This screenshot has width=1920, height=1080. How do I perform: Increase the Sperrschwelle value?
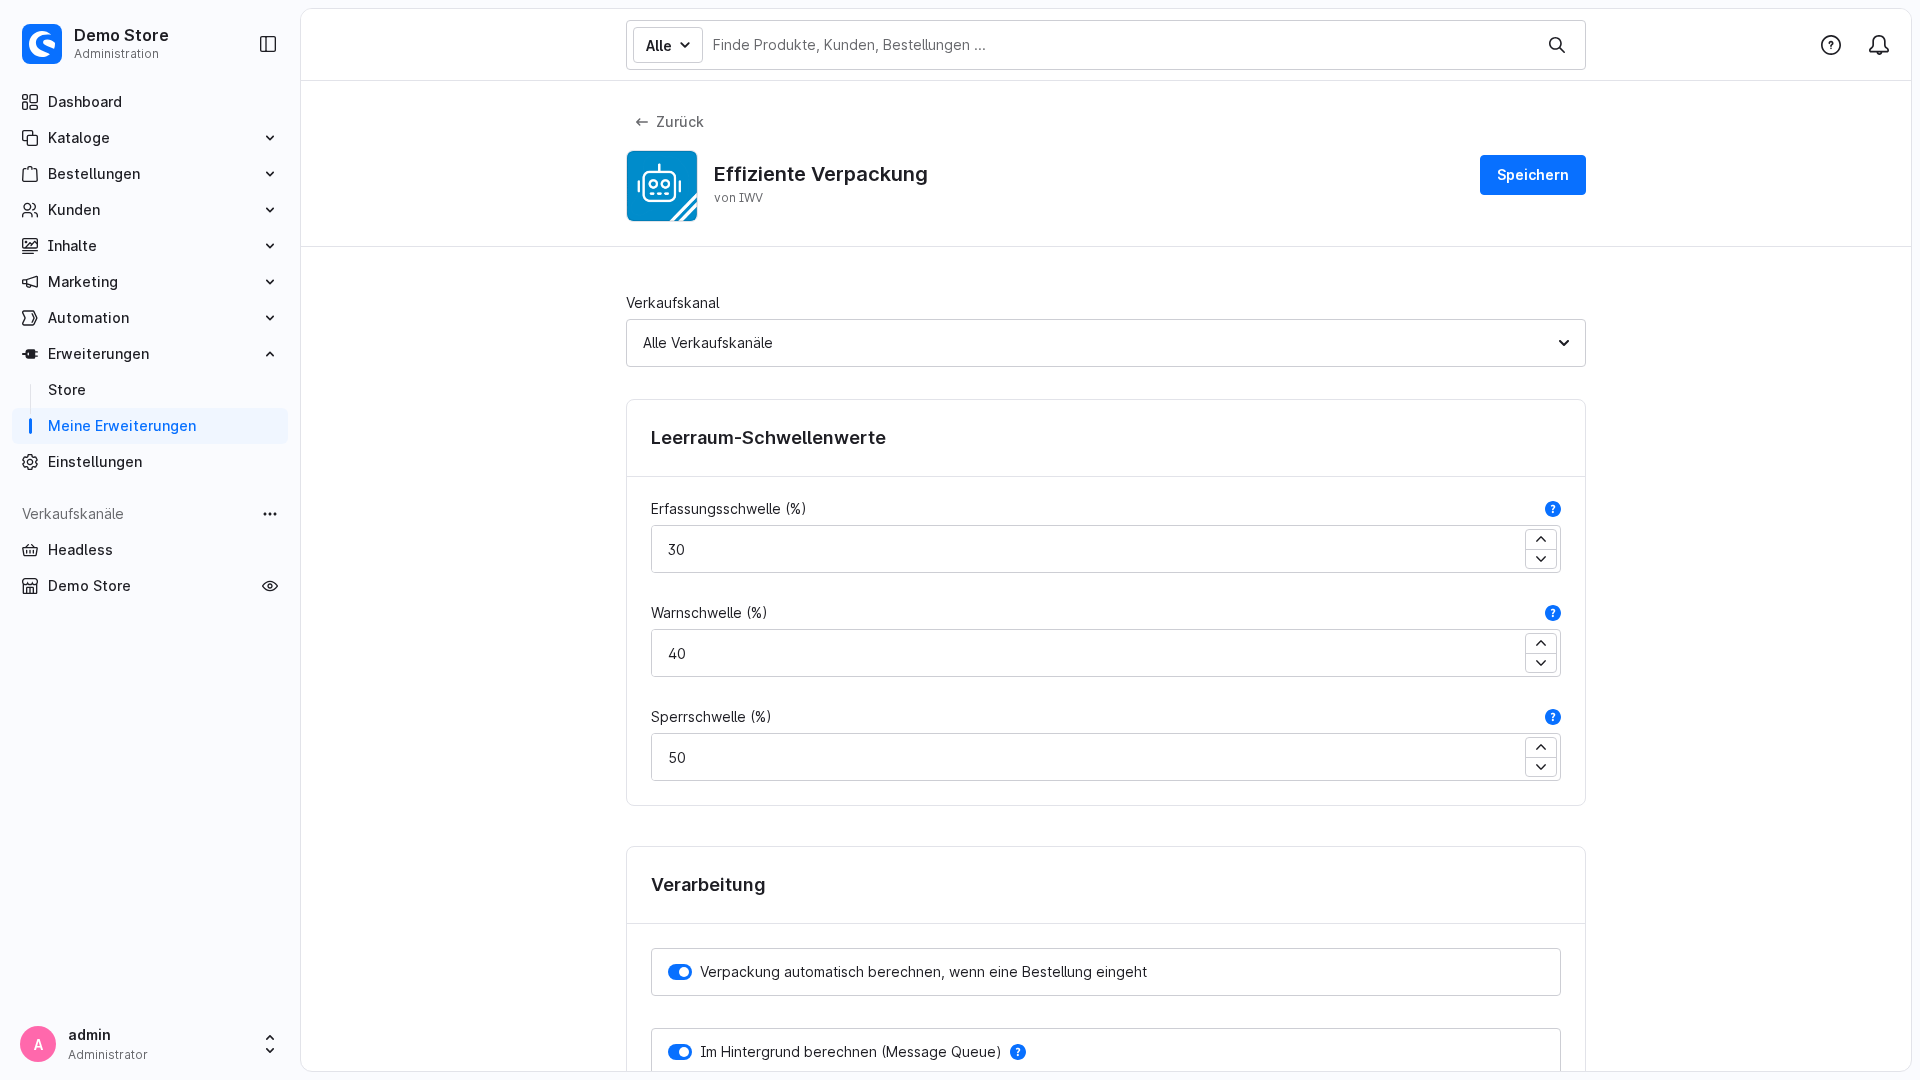coord(1541,748)
